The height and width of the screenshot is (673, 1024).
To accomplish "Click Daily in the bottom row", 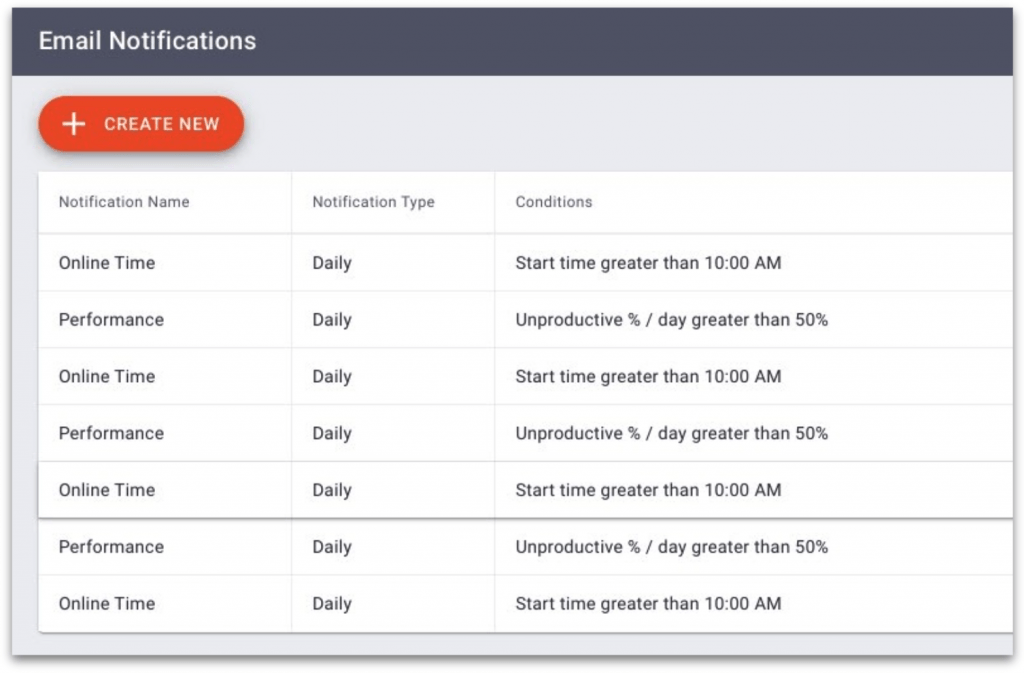I will click(x=331, y=603).
